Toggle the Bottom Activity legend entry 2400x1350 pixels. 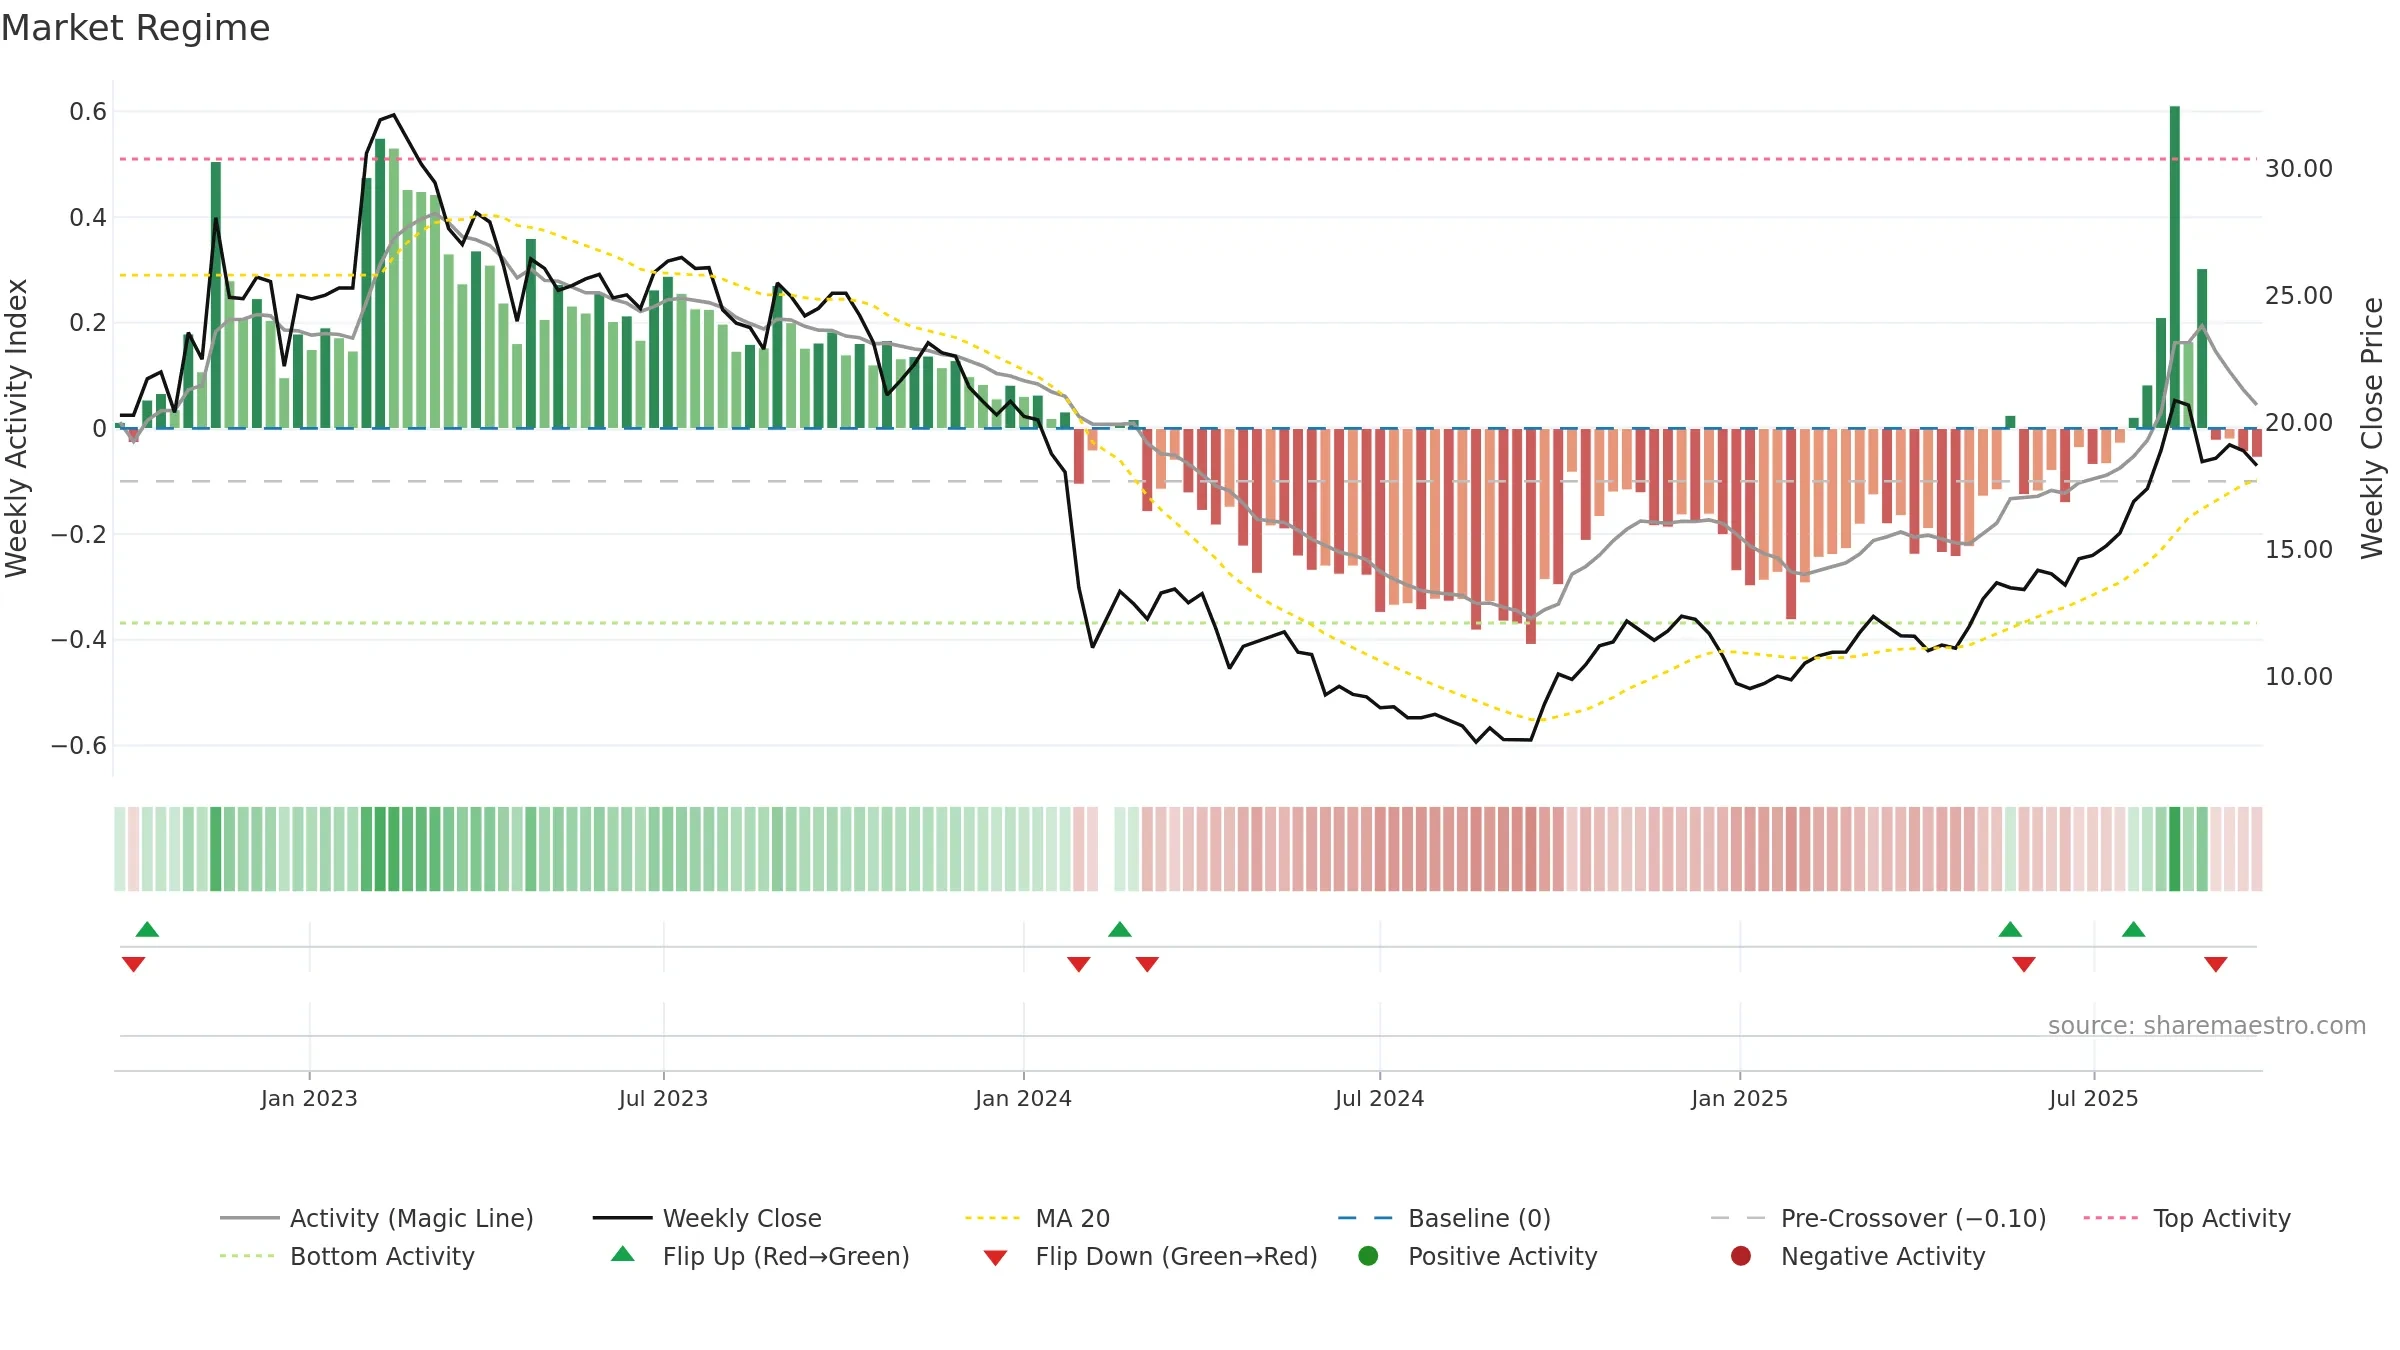347,1256
